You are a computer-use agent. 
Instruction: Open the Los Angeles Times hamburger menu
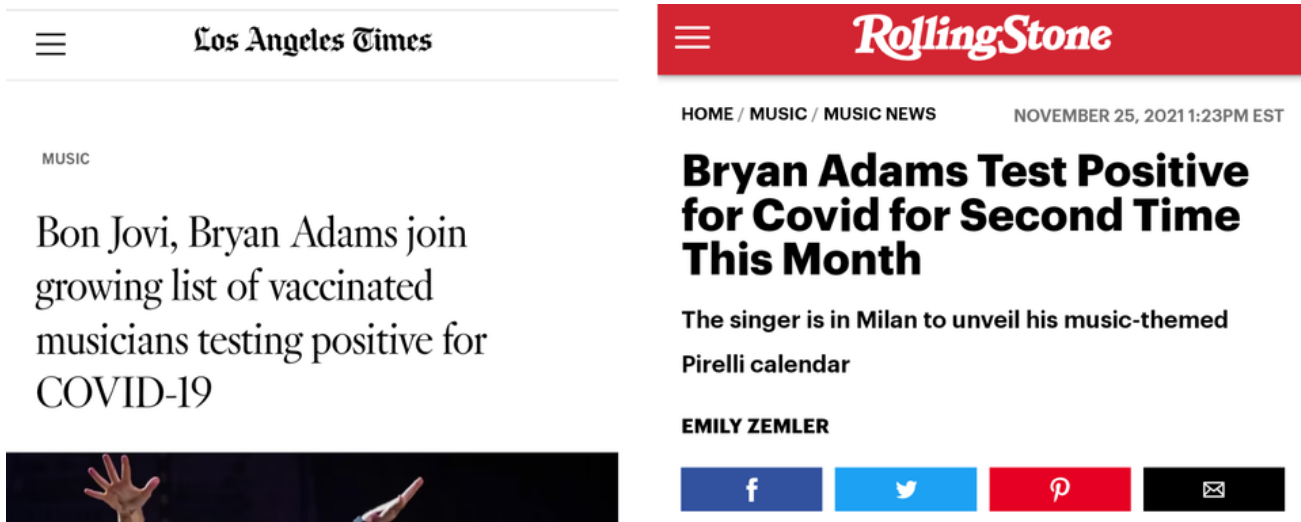51,44
